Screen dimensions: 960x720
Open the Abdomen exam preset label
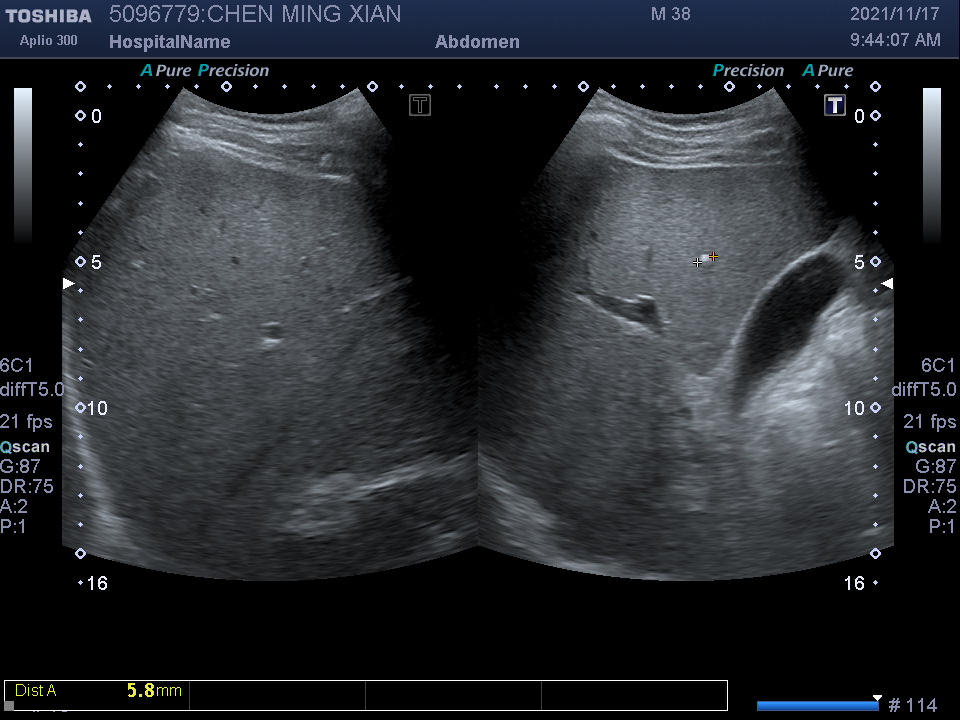tap(477, 42)
